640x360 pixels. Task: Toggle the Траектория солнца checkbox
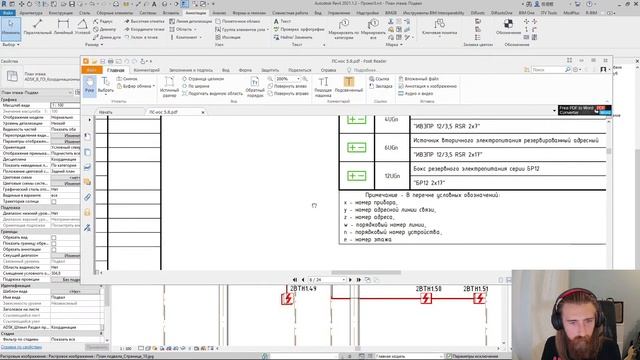pos(53,202)
